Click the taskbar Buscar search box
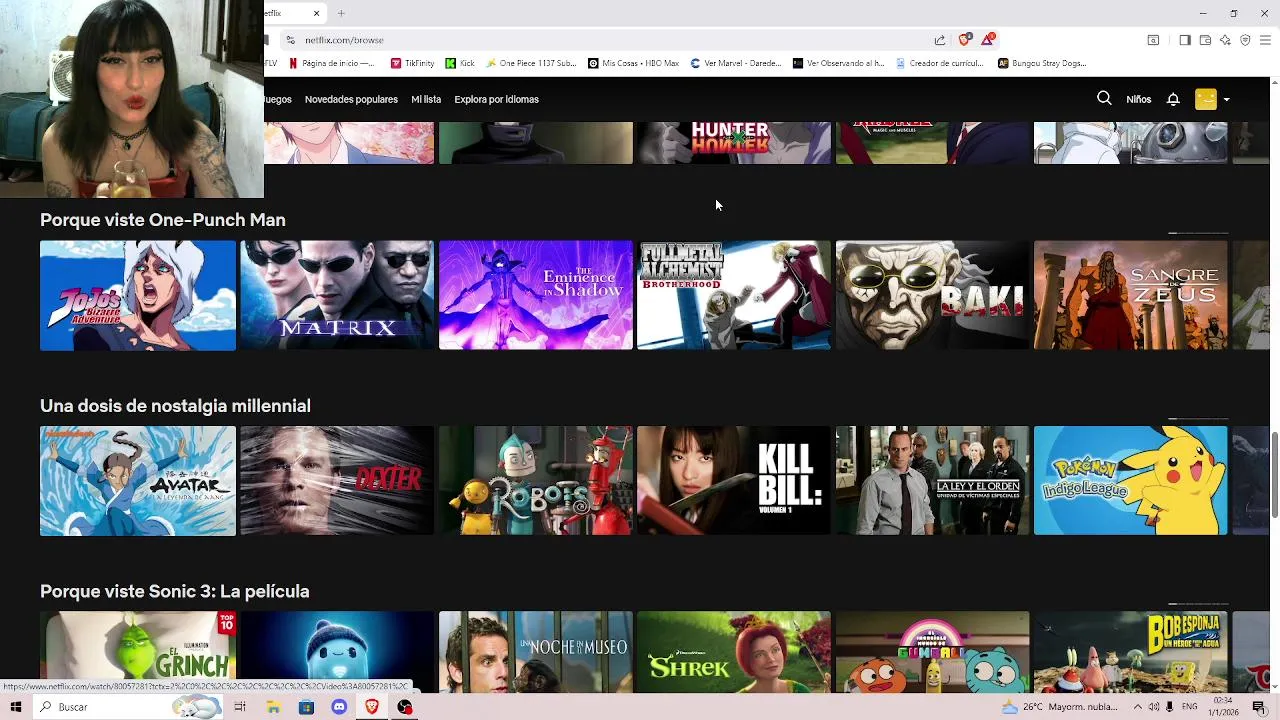 click(x=127, y=707)
